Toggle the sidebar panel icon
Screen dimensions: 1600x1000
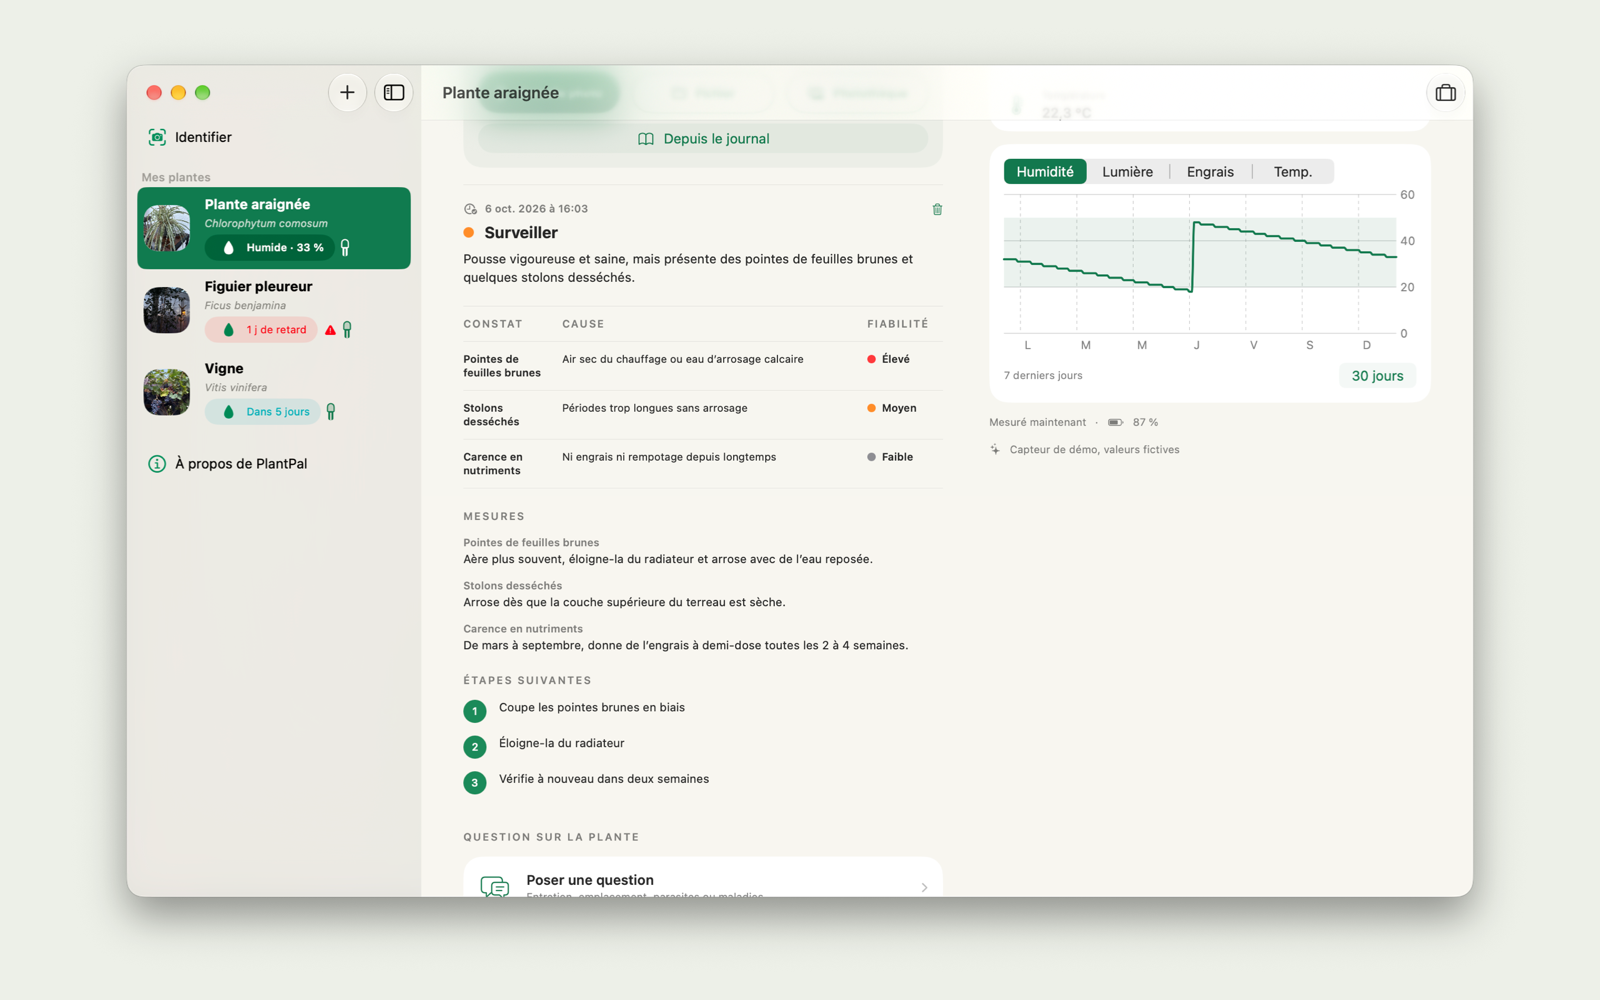394,93
